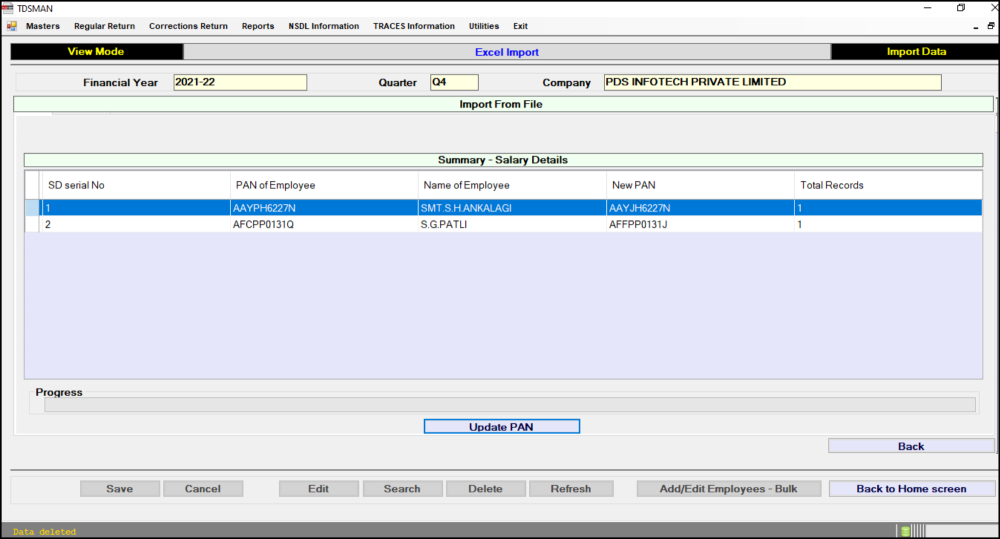Open the Corrections Return menu

[x=188, y=26]
